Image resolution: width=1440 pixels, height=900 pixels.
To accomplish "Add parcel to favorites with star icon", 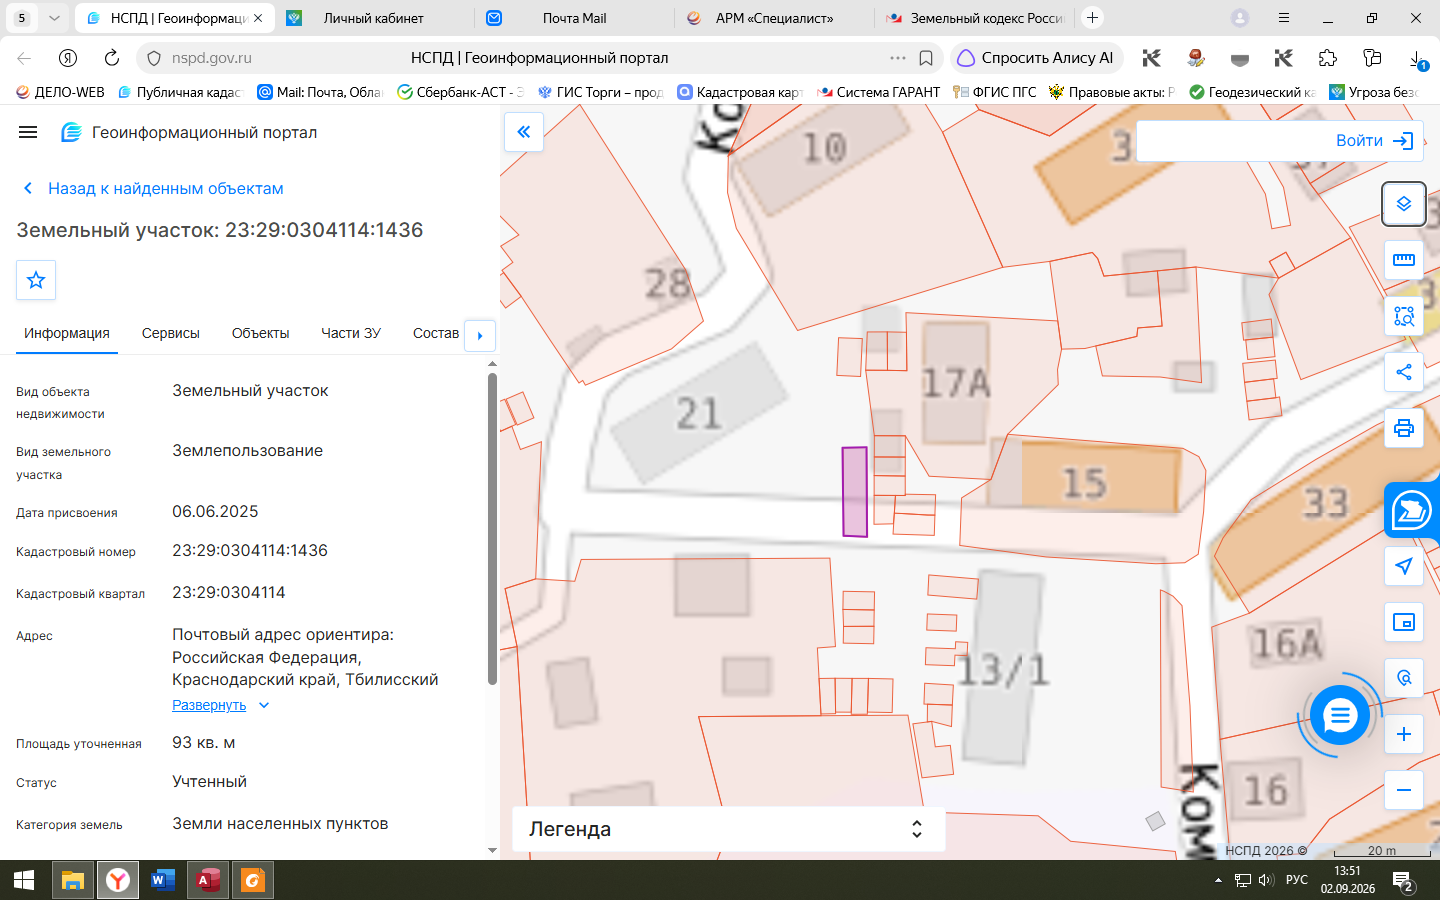I will click(x=36, y=280).
